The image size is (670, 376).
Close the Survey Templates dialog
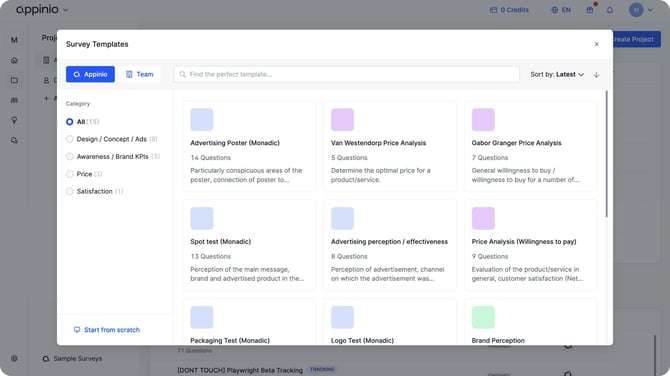pyautogui.click(x=597, y=44)
